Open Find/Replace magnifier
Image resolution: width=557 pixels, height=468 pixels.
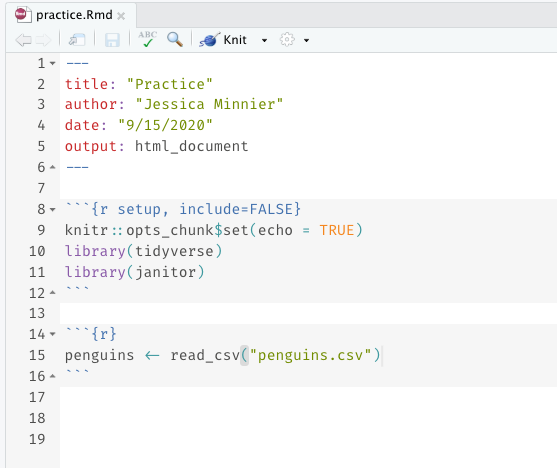click(x=175, y=39)
